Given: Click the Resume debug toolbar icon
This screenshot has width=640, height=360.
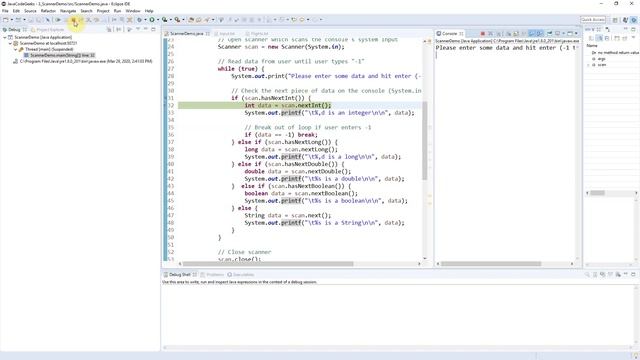Looking at the screenshot, I should [x=58, y=20].
